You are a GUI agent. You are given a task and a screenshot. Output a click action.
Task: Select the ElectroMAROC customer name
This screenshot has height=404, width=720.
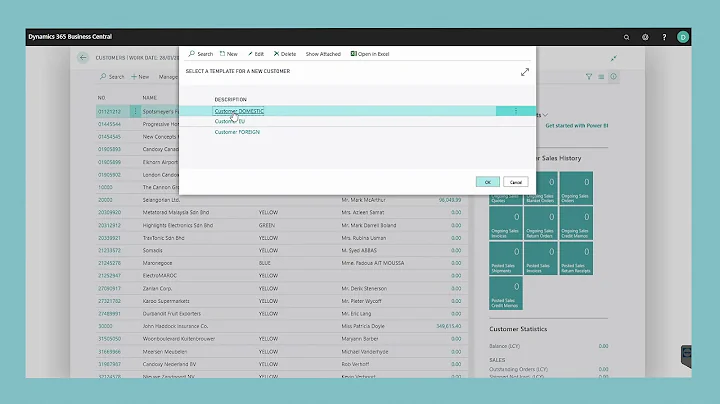point(159,275)
